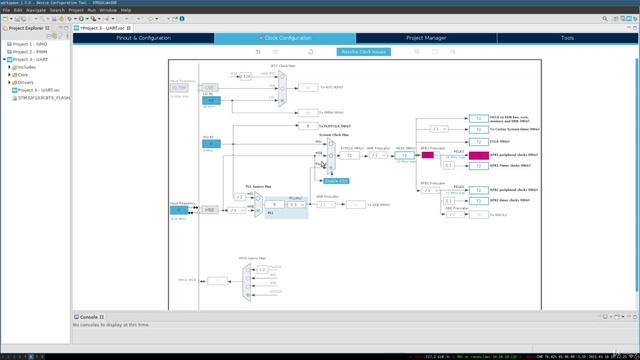640x360 pixels.
Task: Switch to the Tools tab
Action: pyautogui.click(x=567, y=38)
